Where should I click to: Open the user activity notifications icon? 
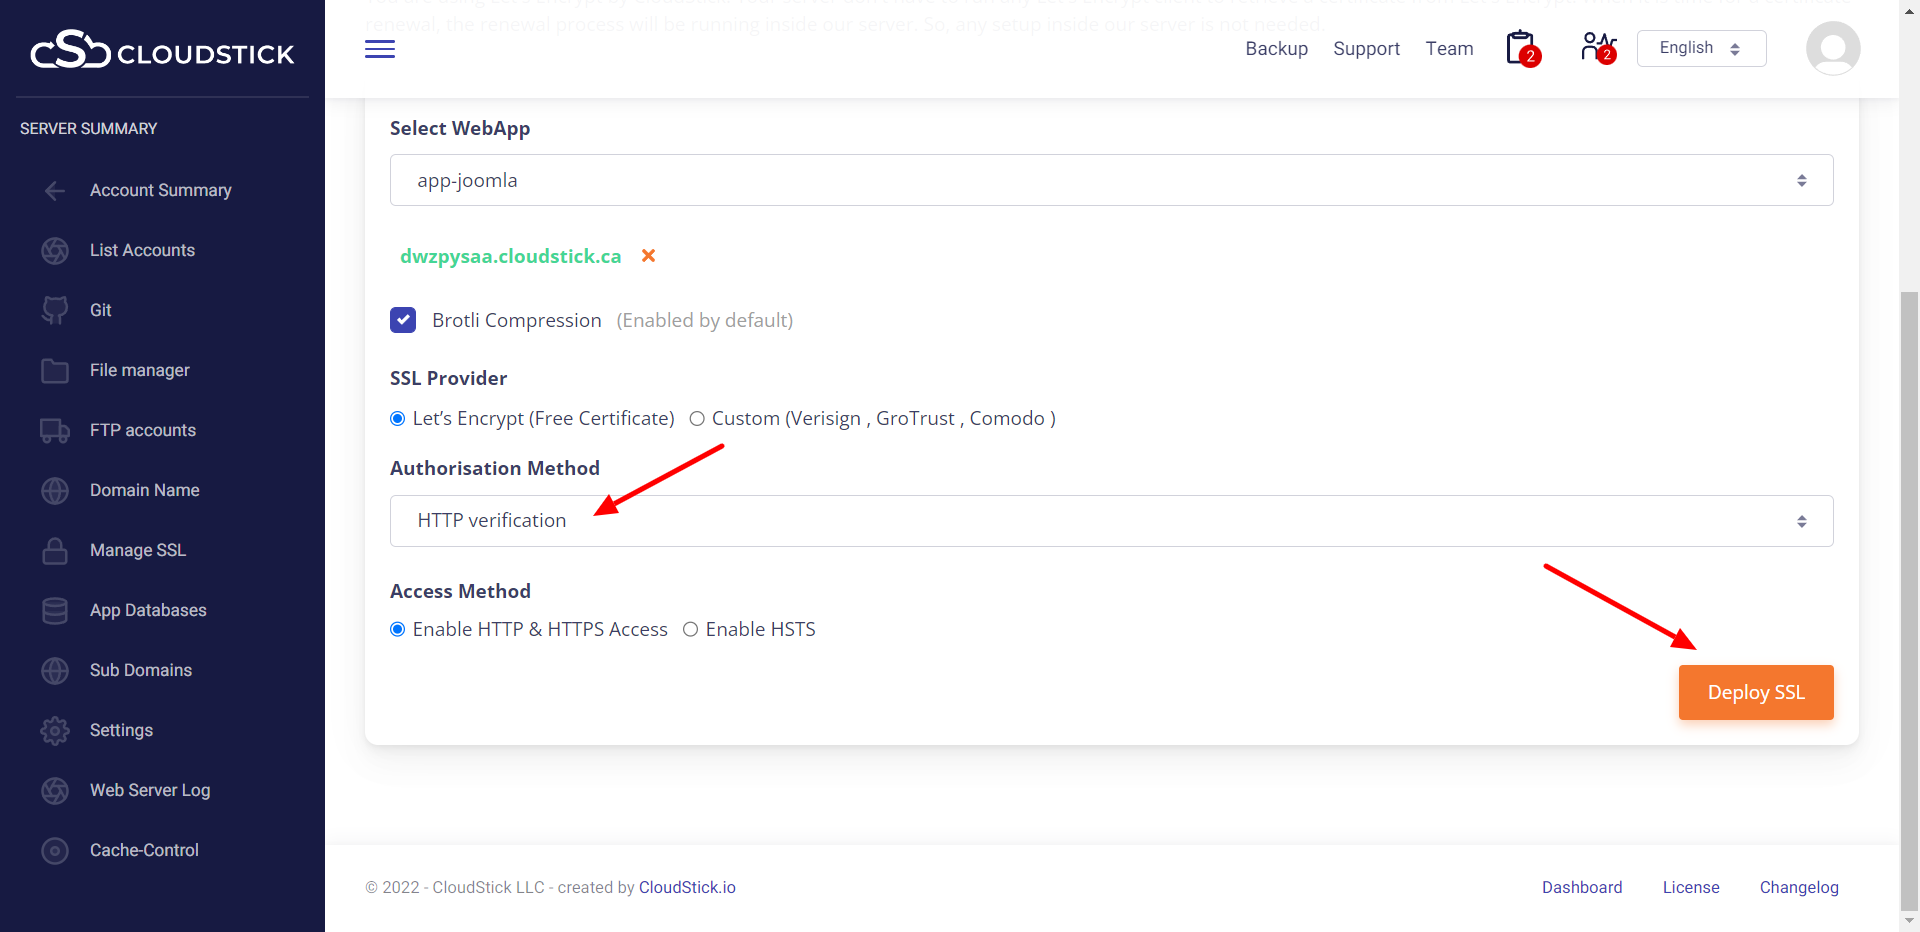coord(1597,48)
